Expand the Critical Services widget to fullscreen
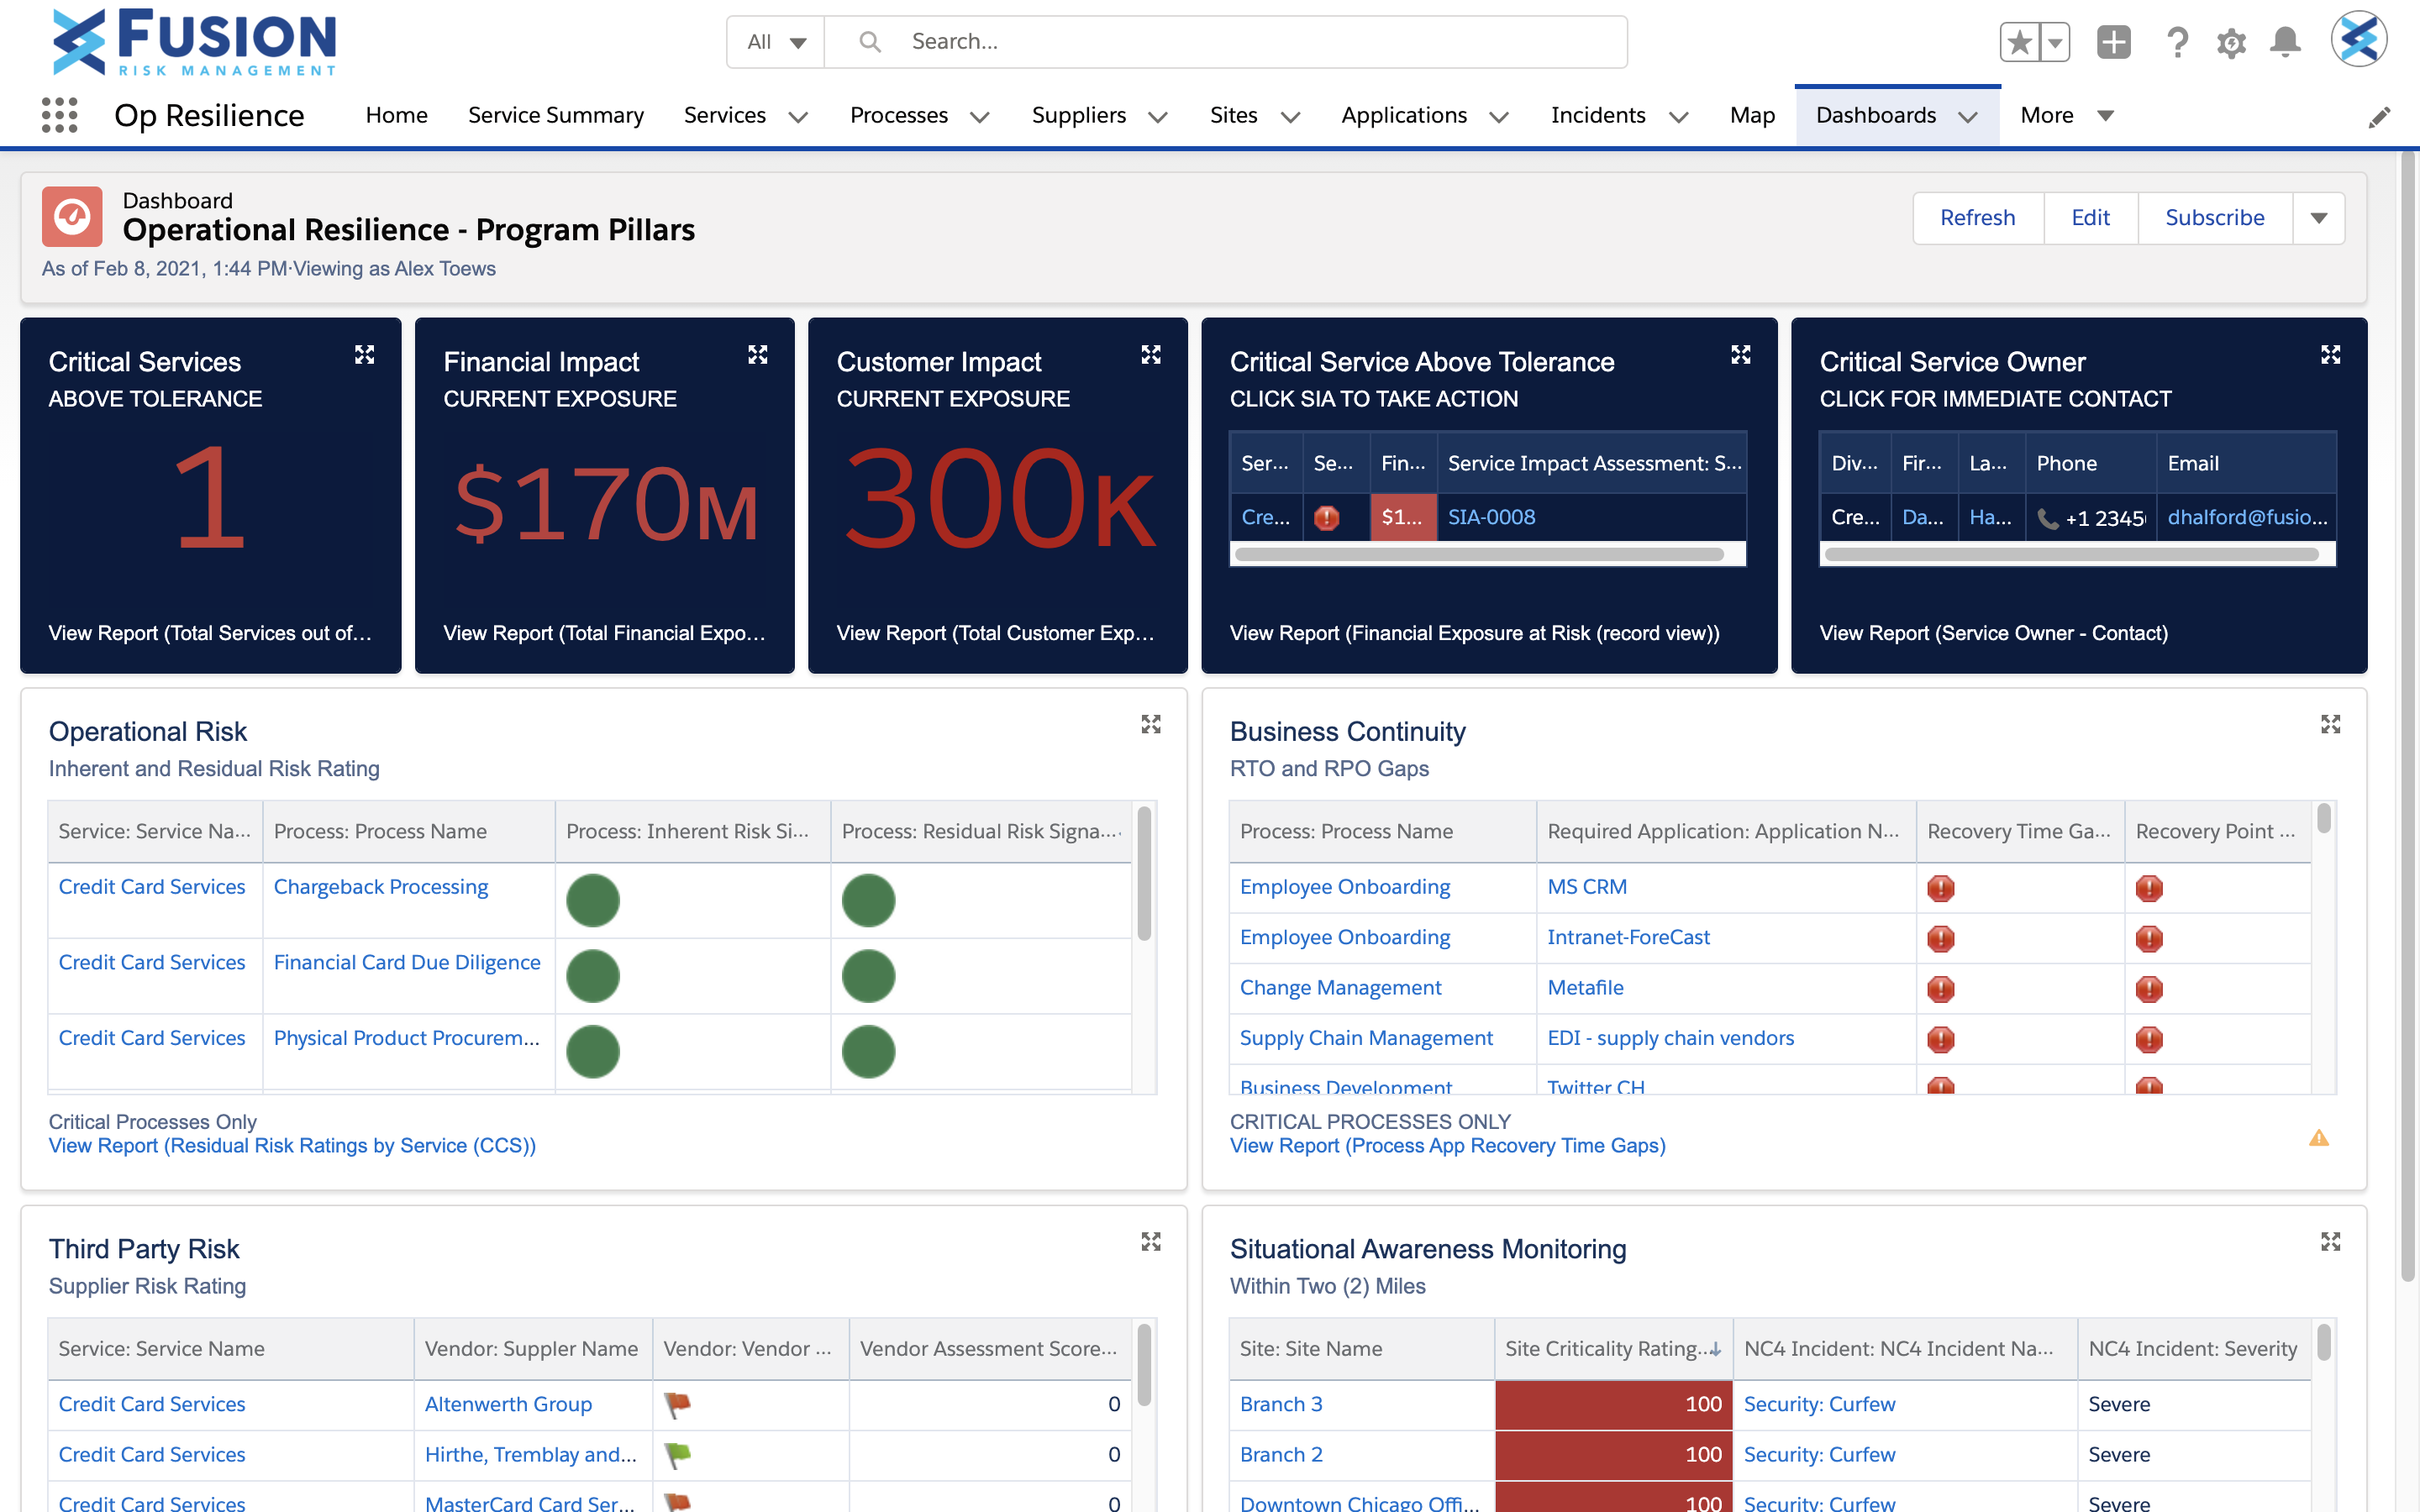2420x1512 pixels. click(x=365, y=354)
